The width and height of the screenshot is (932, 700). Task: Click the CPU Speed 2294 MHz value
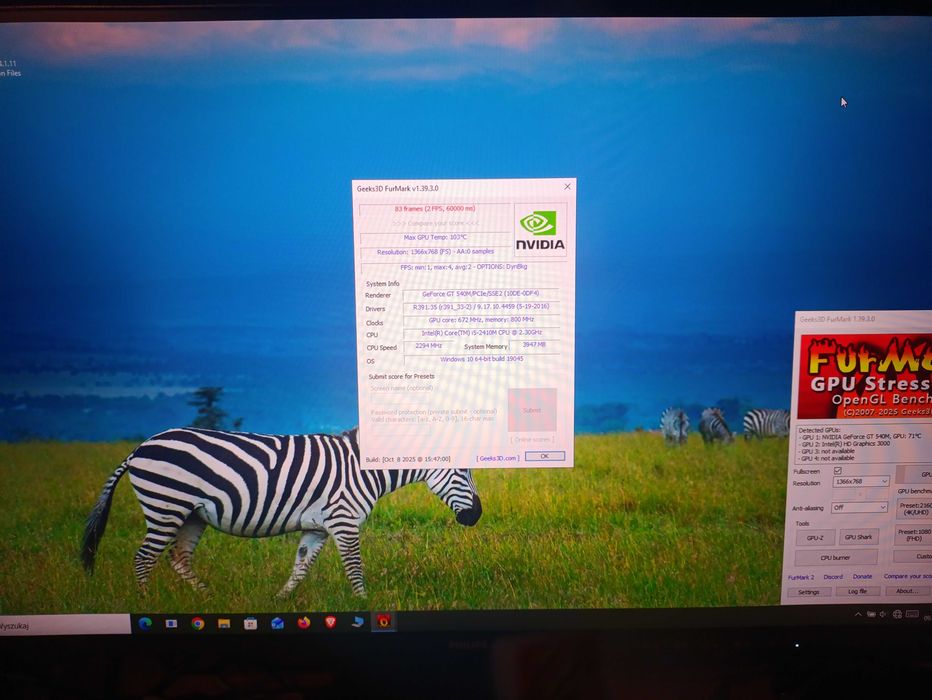tap(428, 346)
